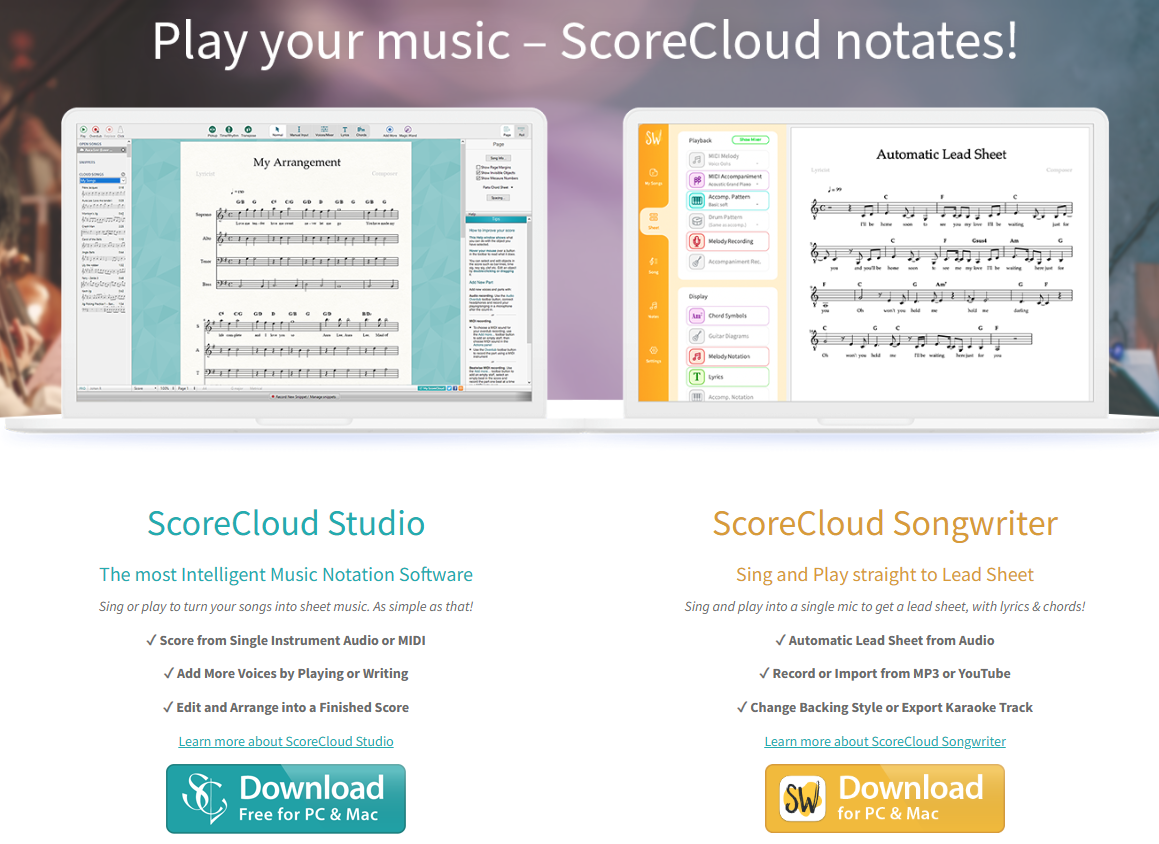Image resolution: width=1159 pixels, height=844 pixels.
Task: Click the SW icon on yellow Download button
Action: coord(803,799)
